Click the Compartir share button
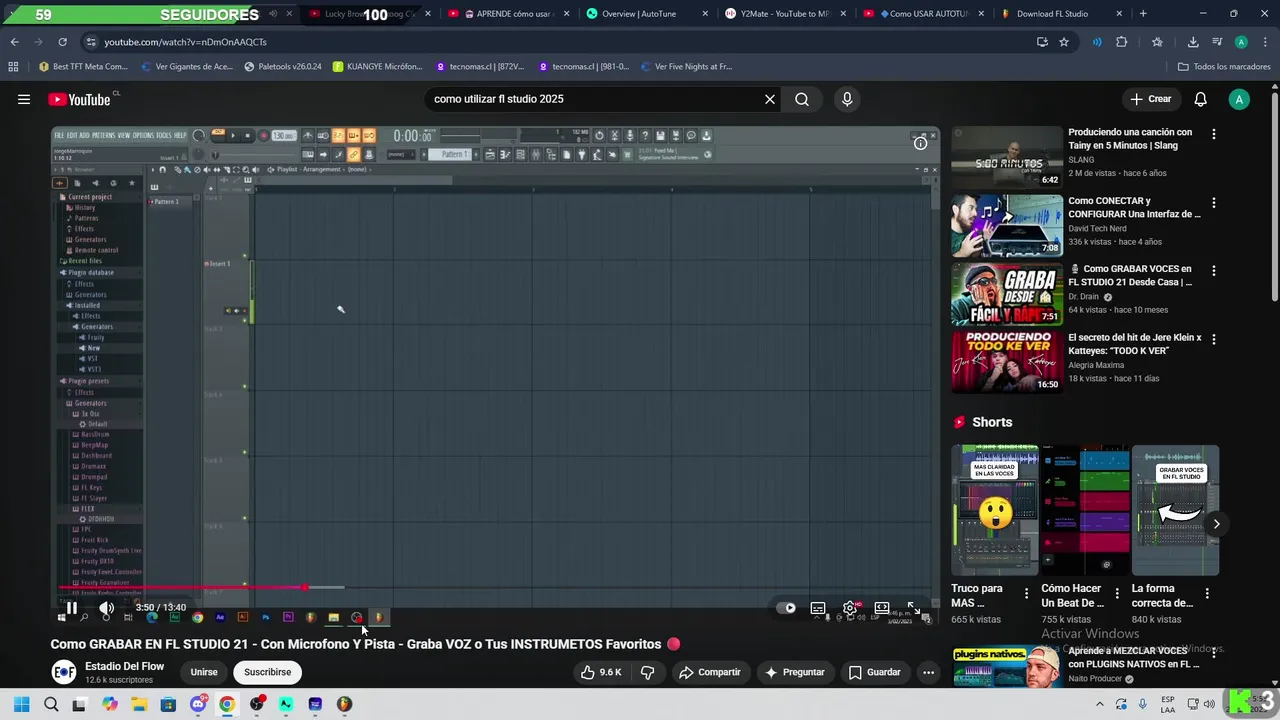 (x=710, y=672)
